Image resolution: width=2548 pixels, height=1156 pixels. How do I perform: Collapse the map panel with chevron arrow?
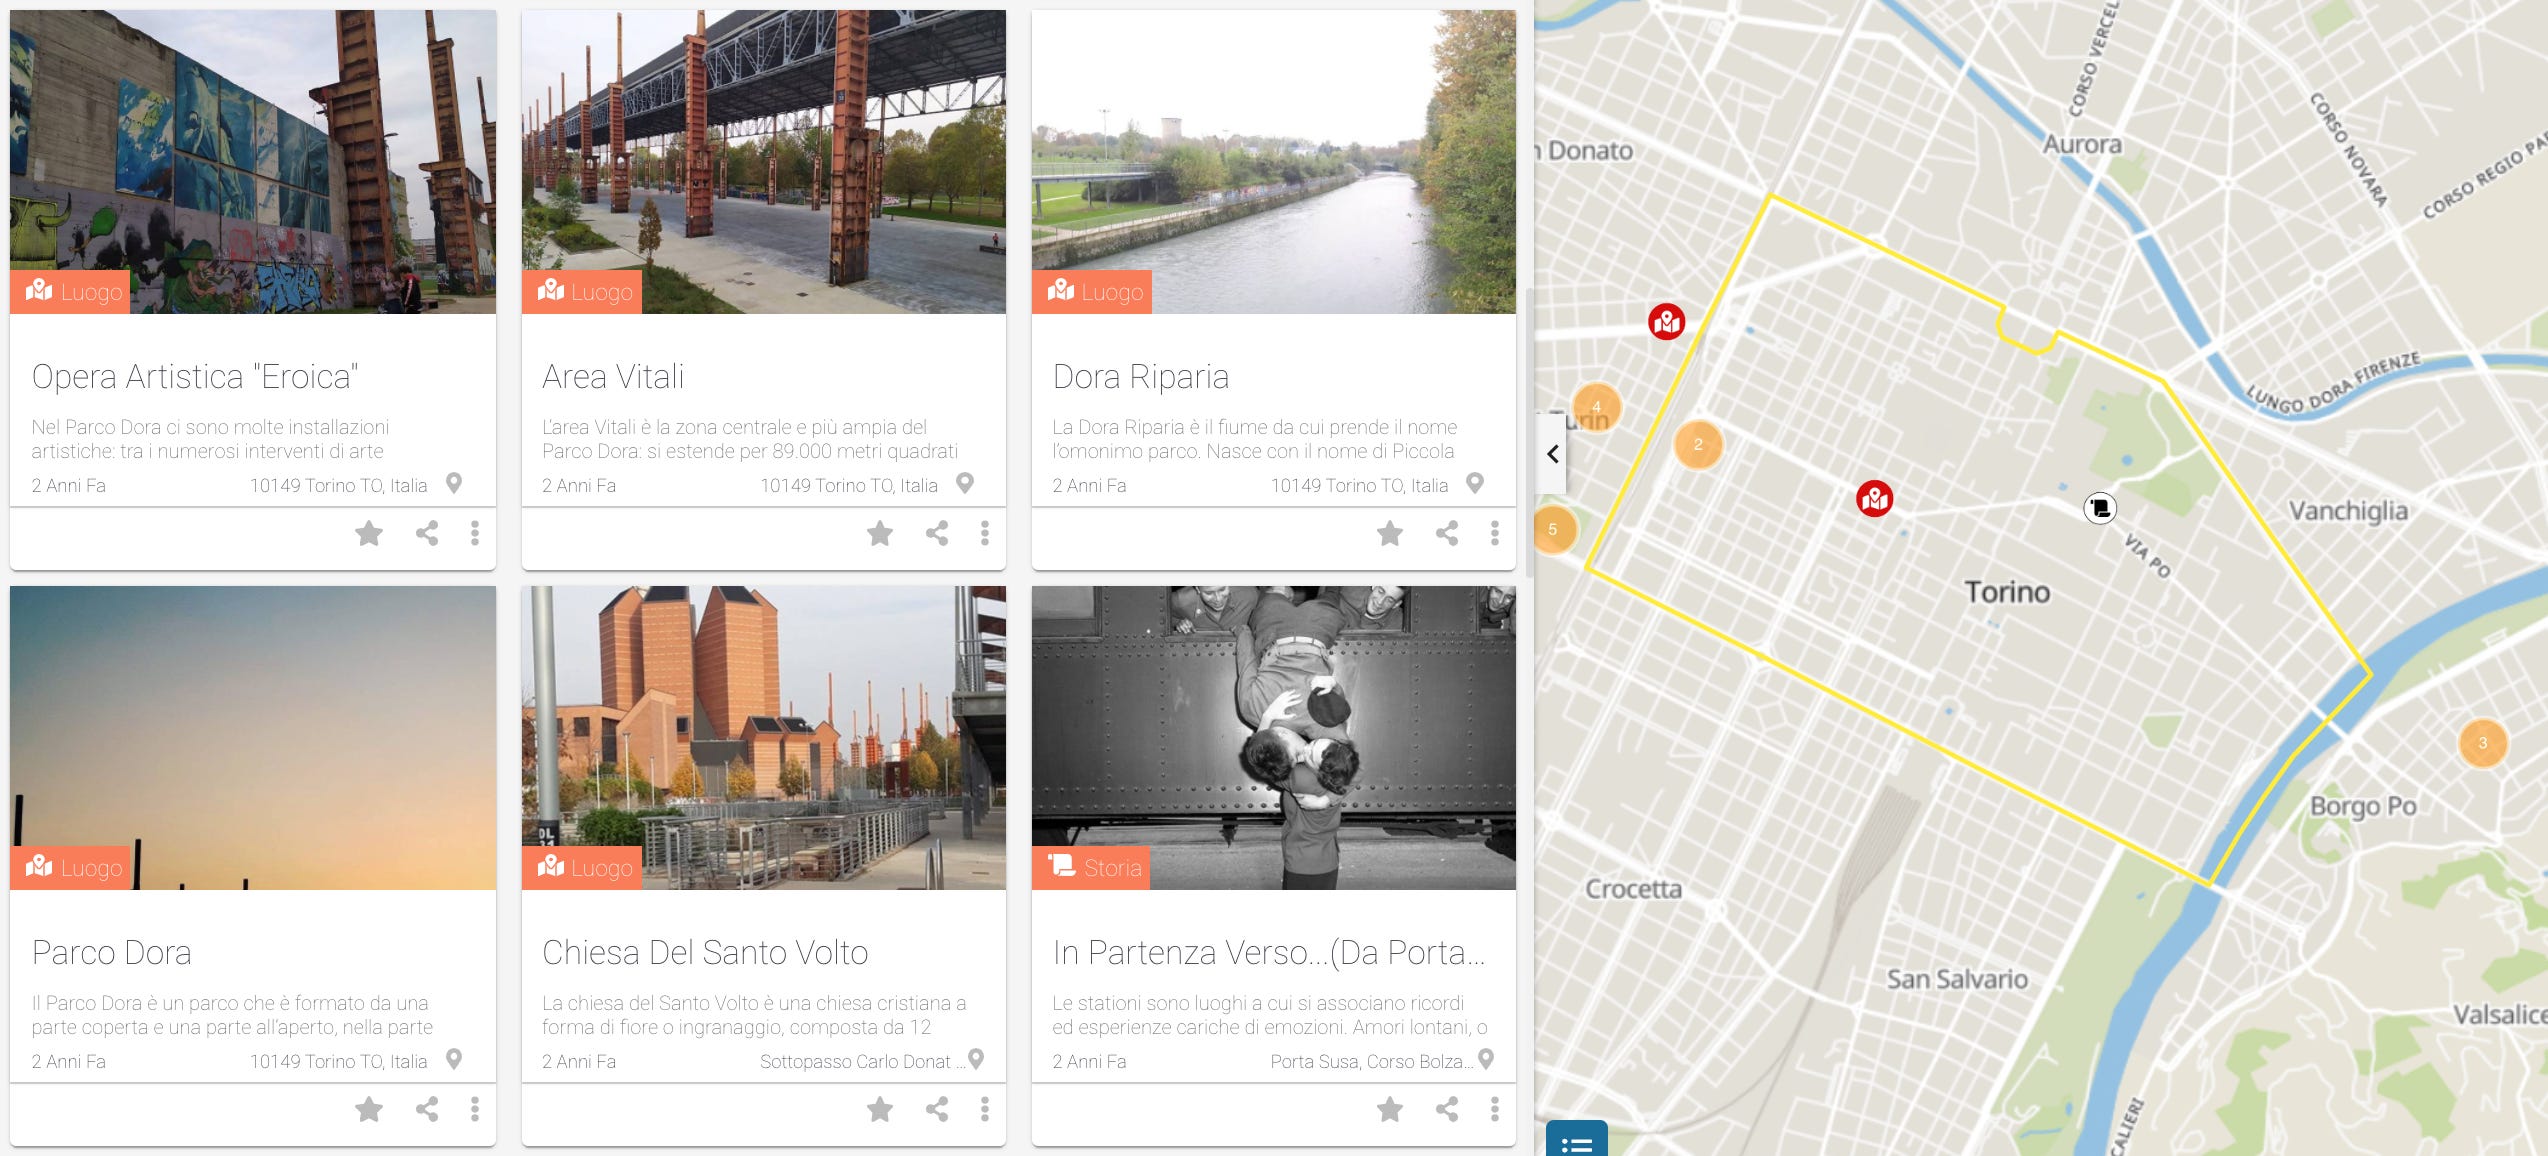click(x=1552, y=454)
